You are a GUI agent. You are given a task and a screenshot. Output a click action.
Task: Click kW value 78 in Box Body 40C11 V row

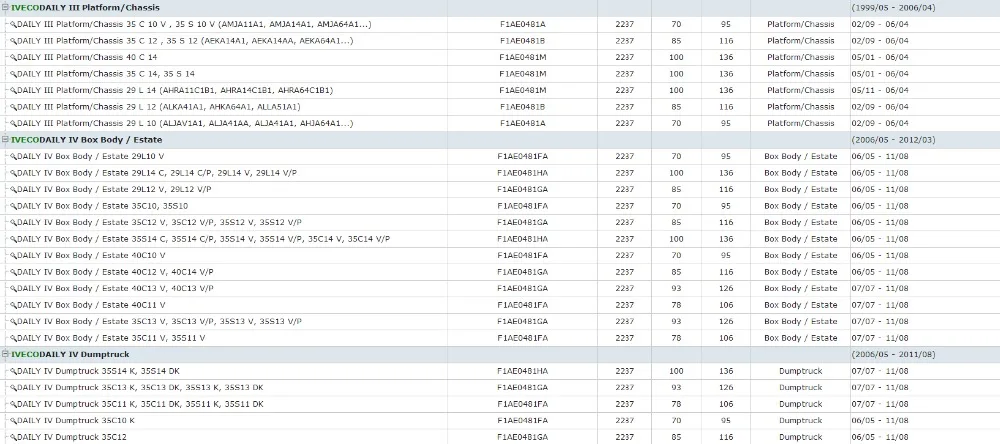pos(676,305)
